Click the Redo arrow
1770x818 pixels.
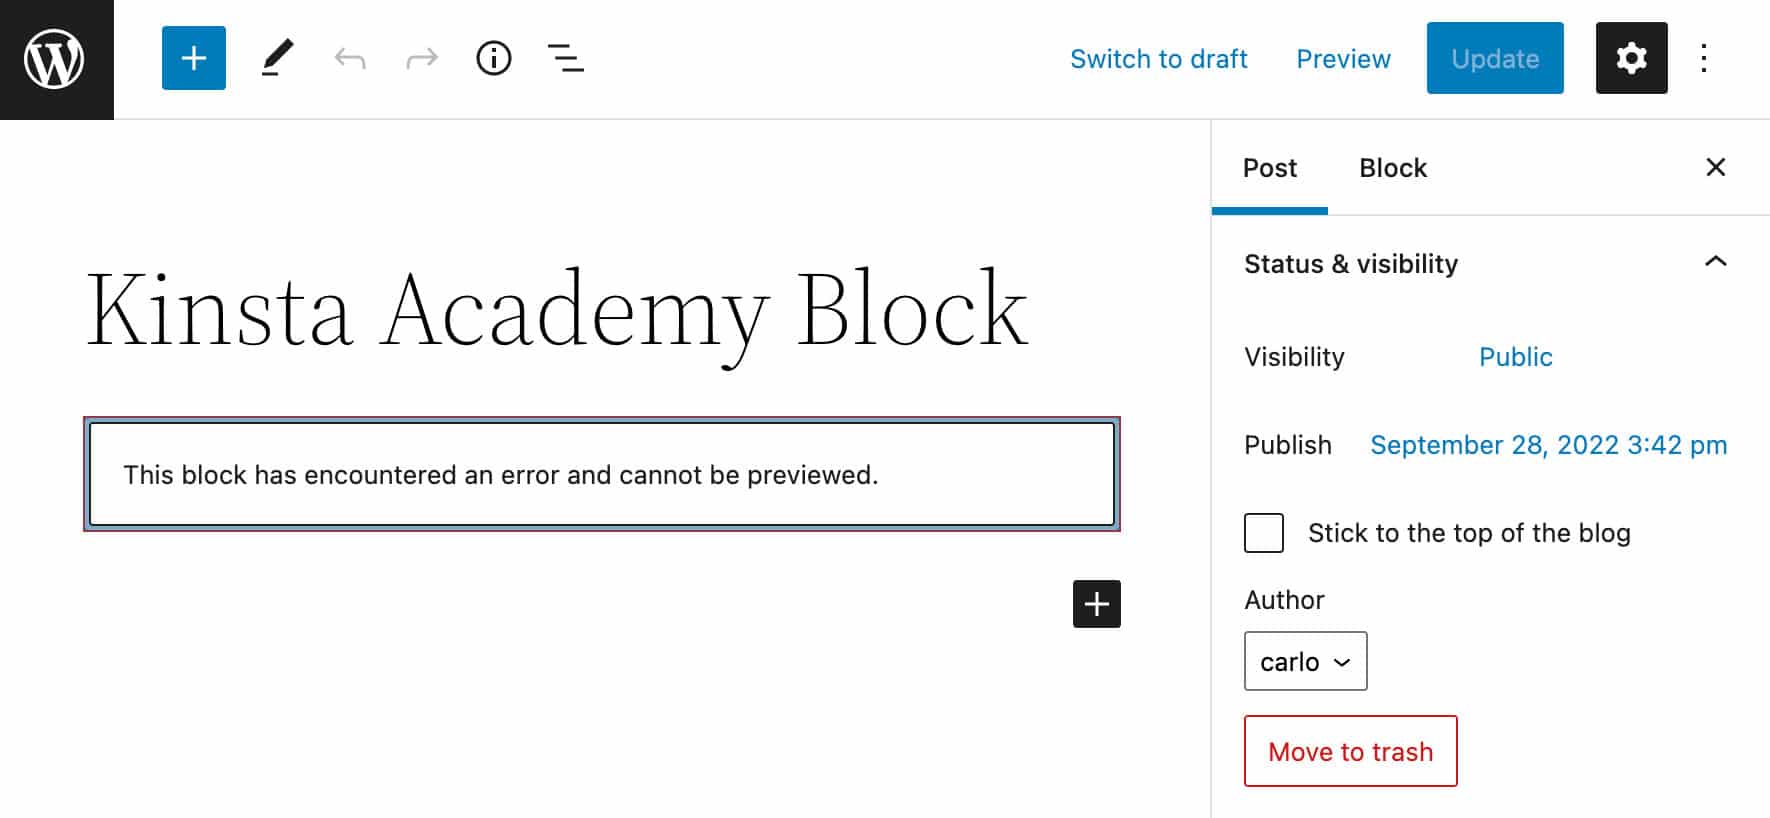[x=422, y=59]
